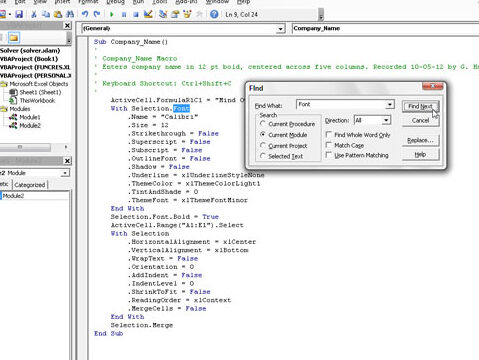Open the Direction dropdown

386,120
